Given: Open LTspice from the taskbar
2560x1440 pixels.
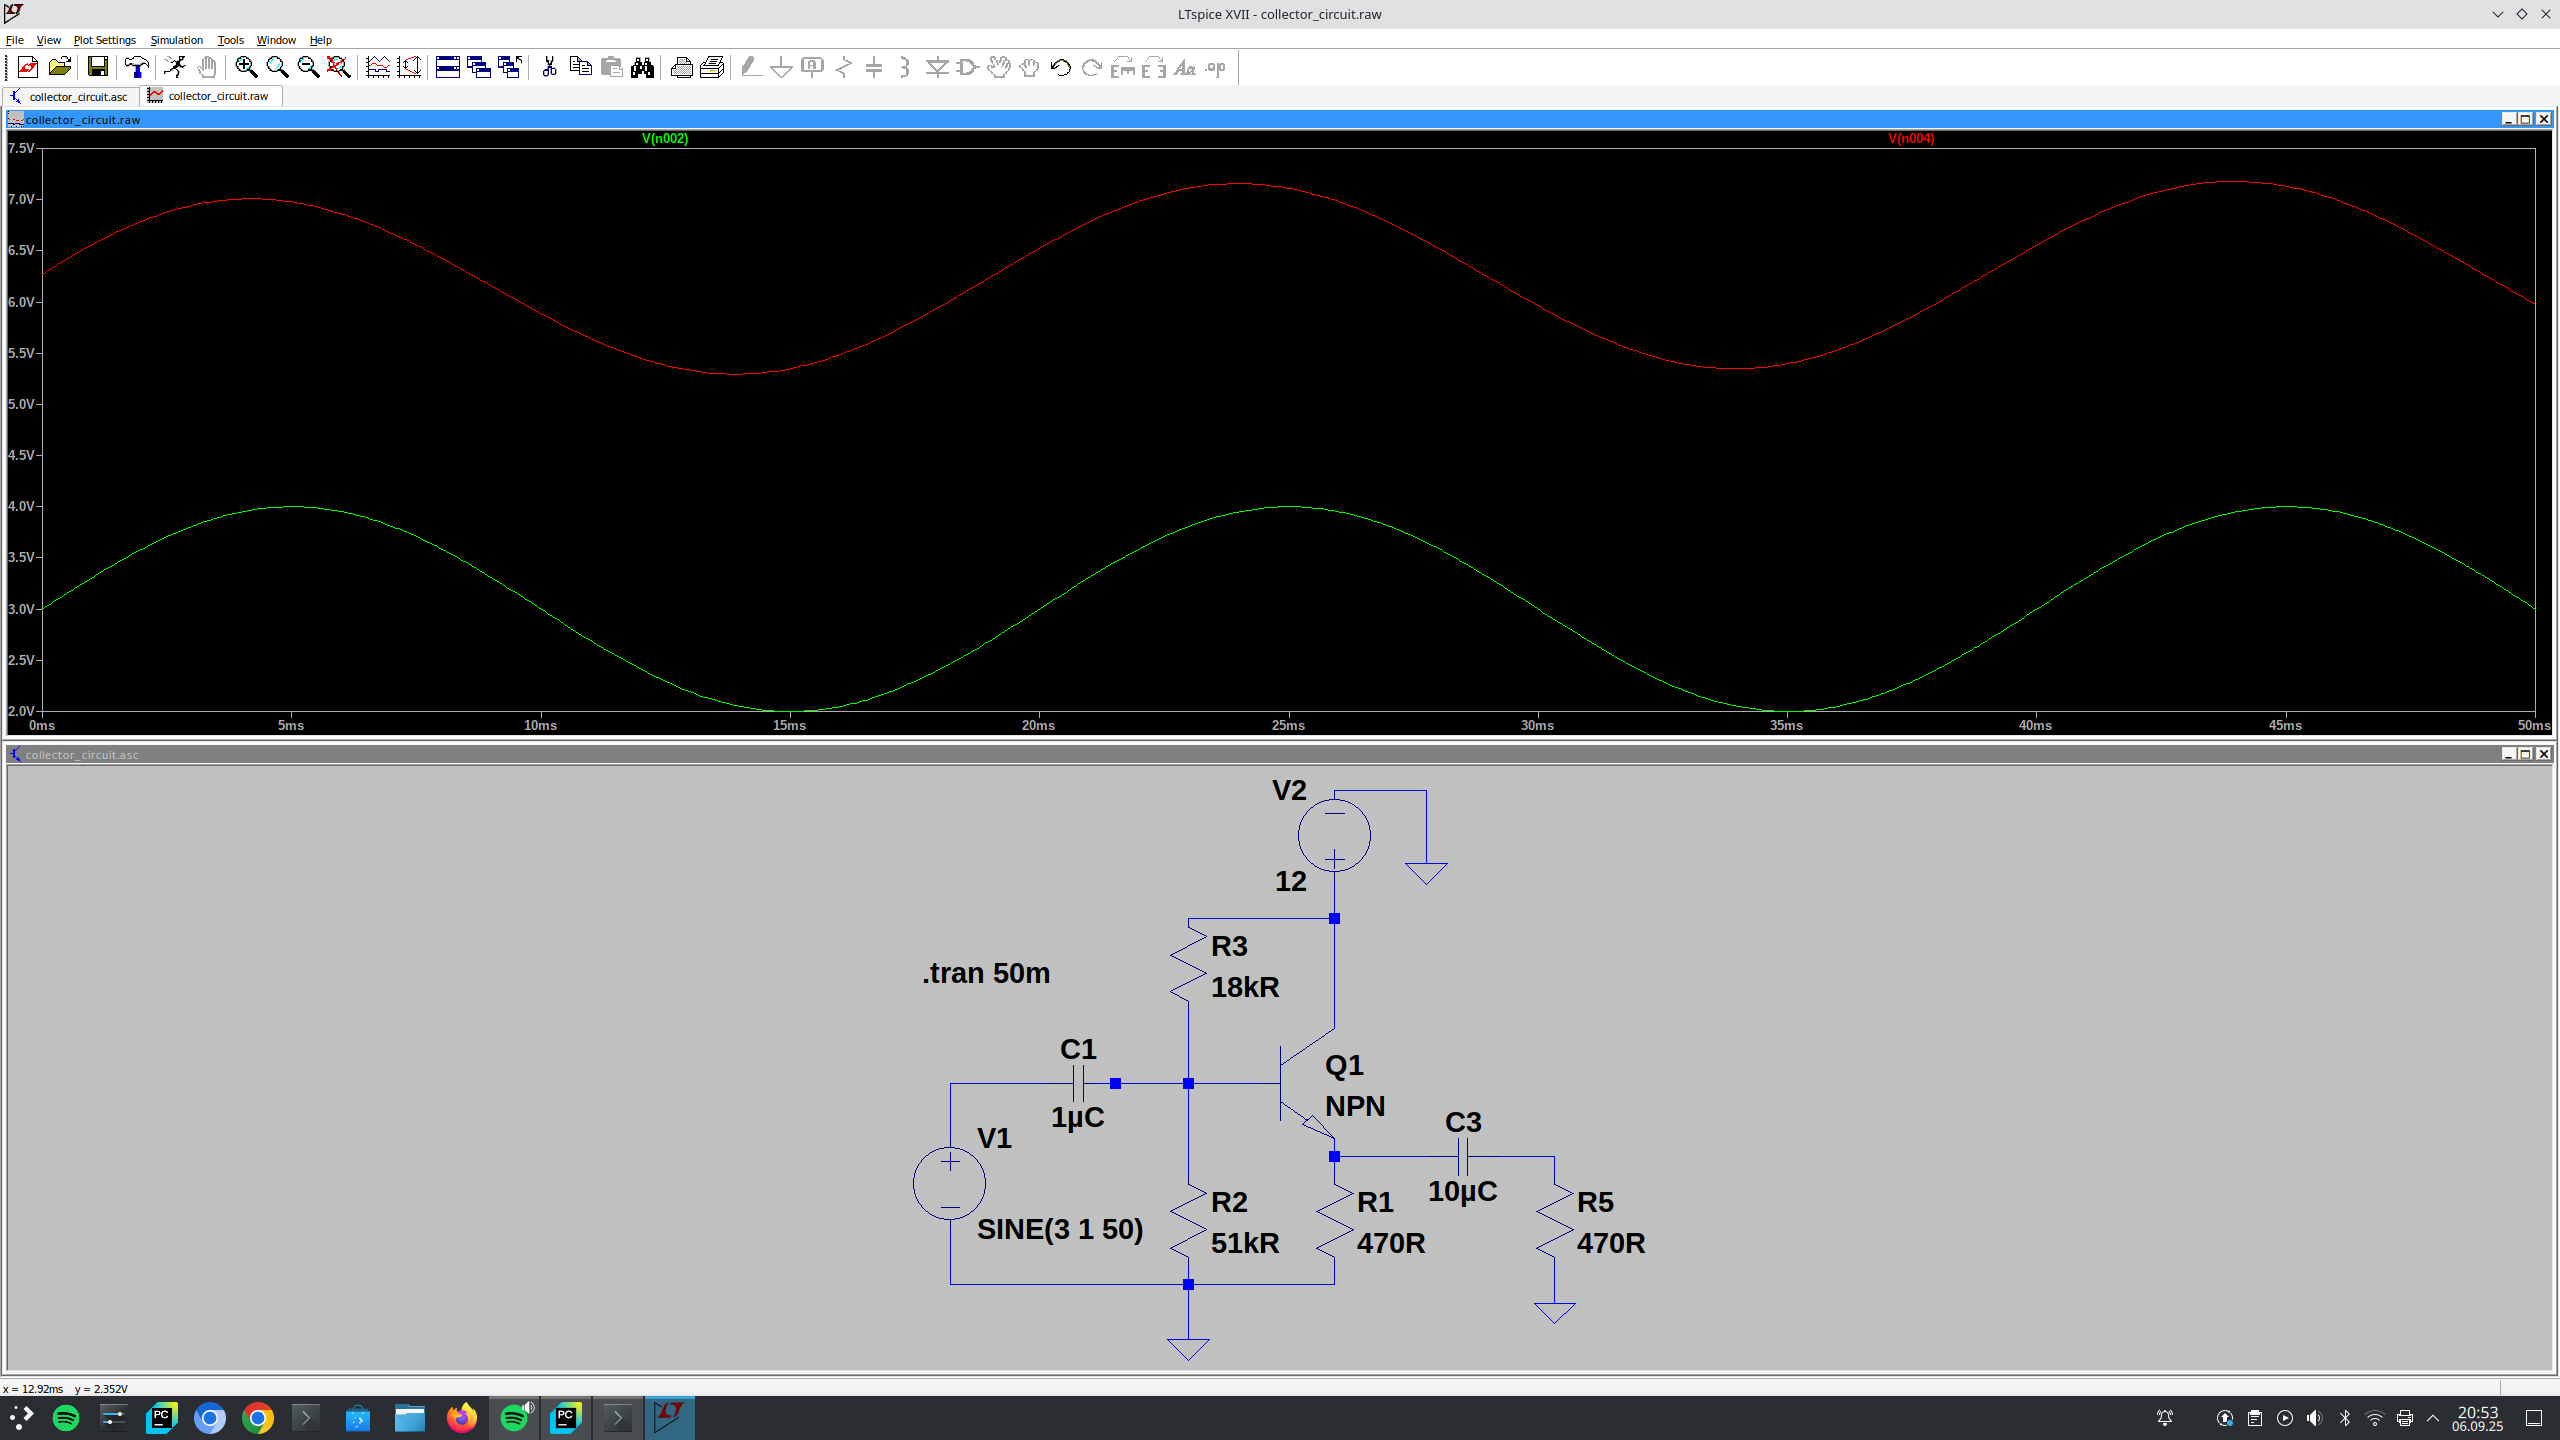Looking at the screenshot, I should click(669, 1417).
